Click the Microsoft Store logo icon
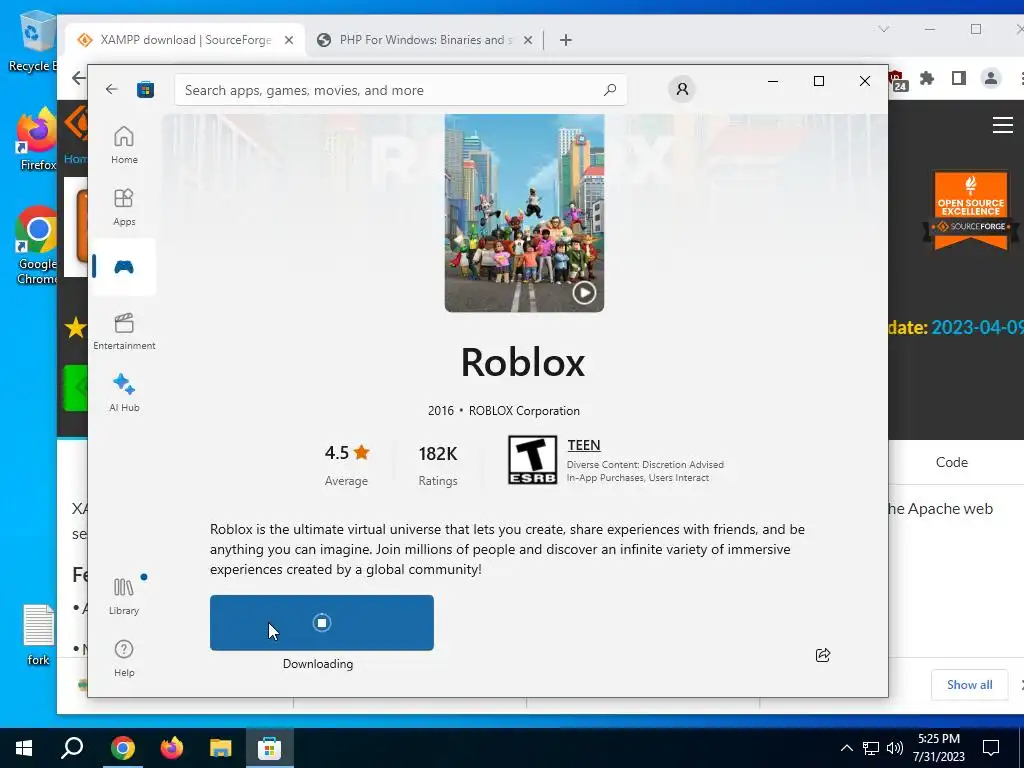This screenshot has width=1024, height=768. click(x=145, y=89)
